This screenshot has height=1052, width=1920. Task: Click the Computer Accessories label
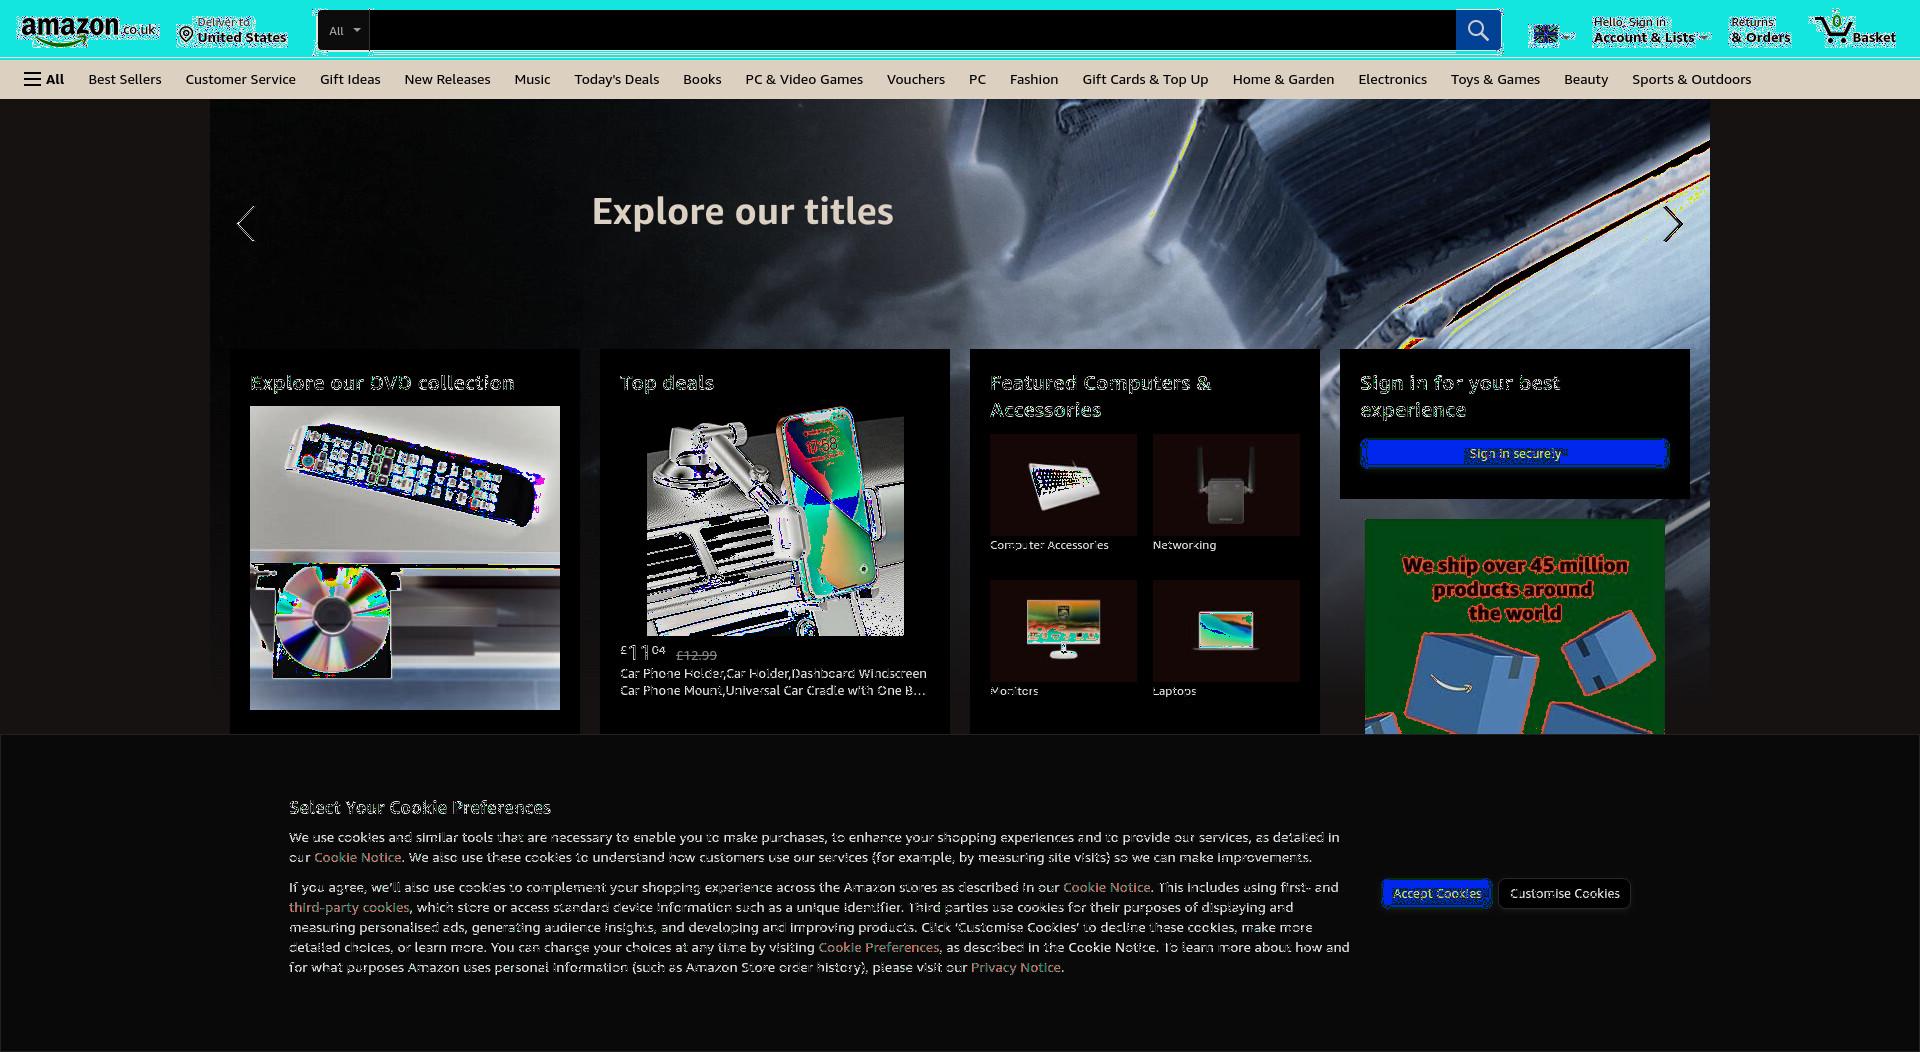coord(1049,545)
